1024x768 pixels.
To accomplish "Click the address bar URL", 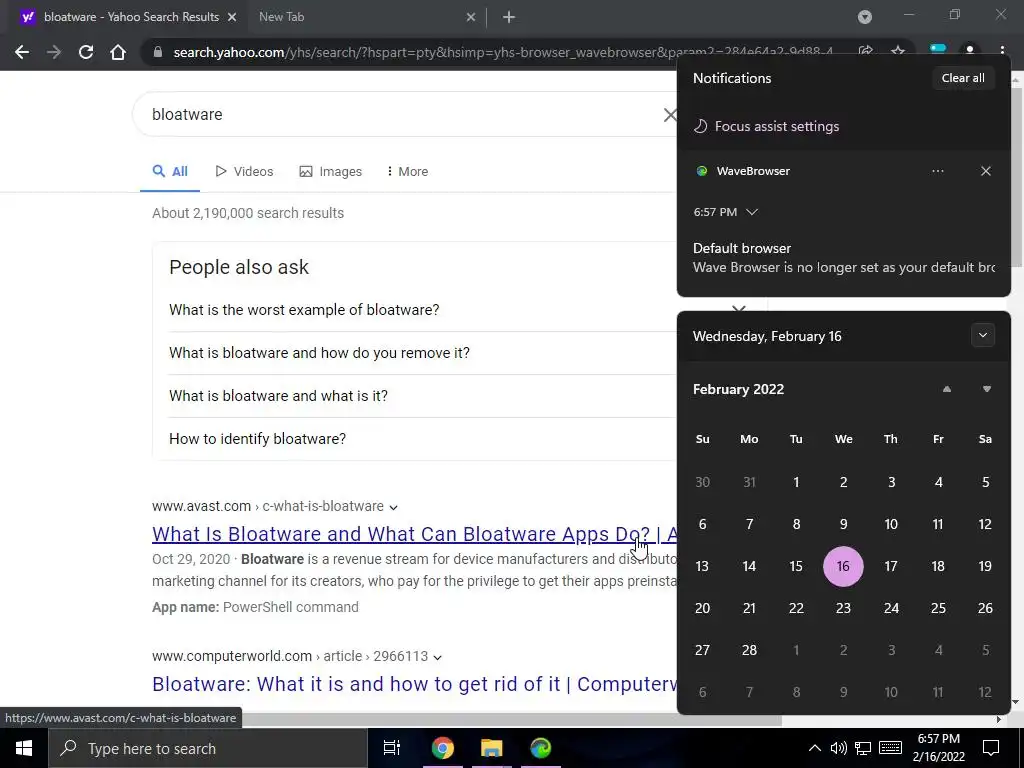I will tap(503, 52).
